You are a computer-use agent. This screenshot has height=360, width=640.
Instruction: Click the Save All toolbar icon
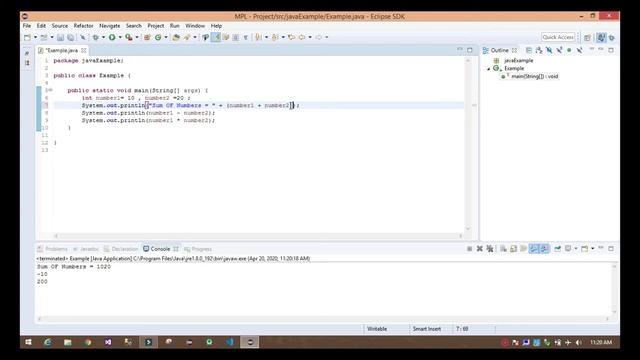(x=71, y=37)
